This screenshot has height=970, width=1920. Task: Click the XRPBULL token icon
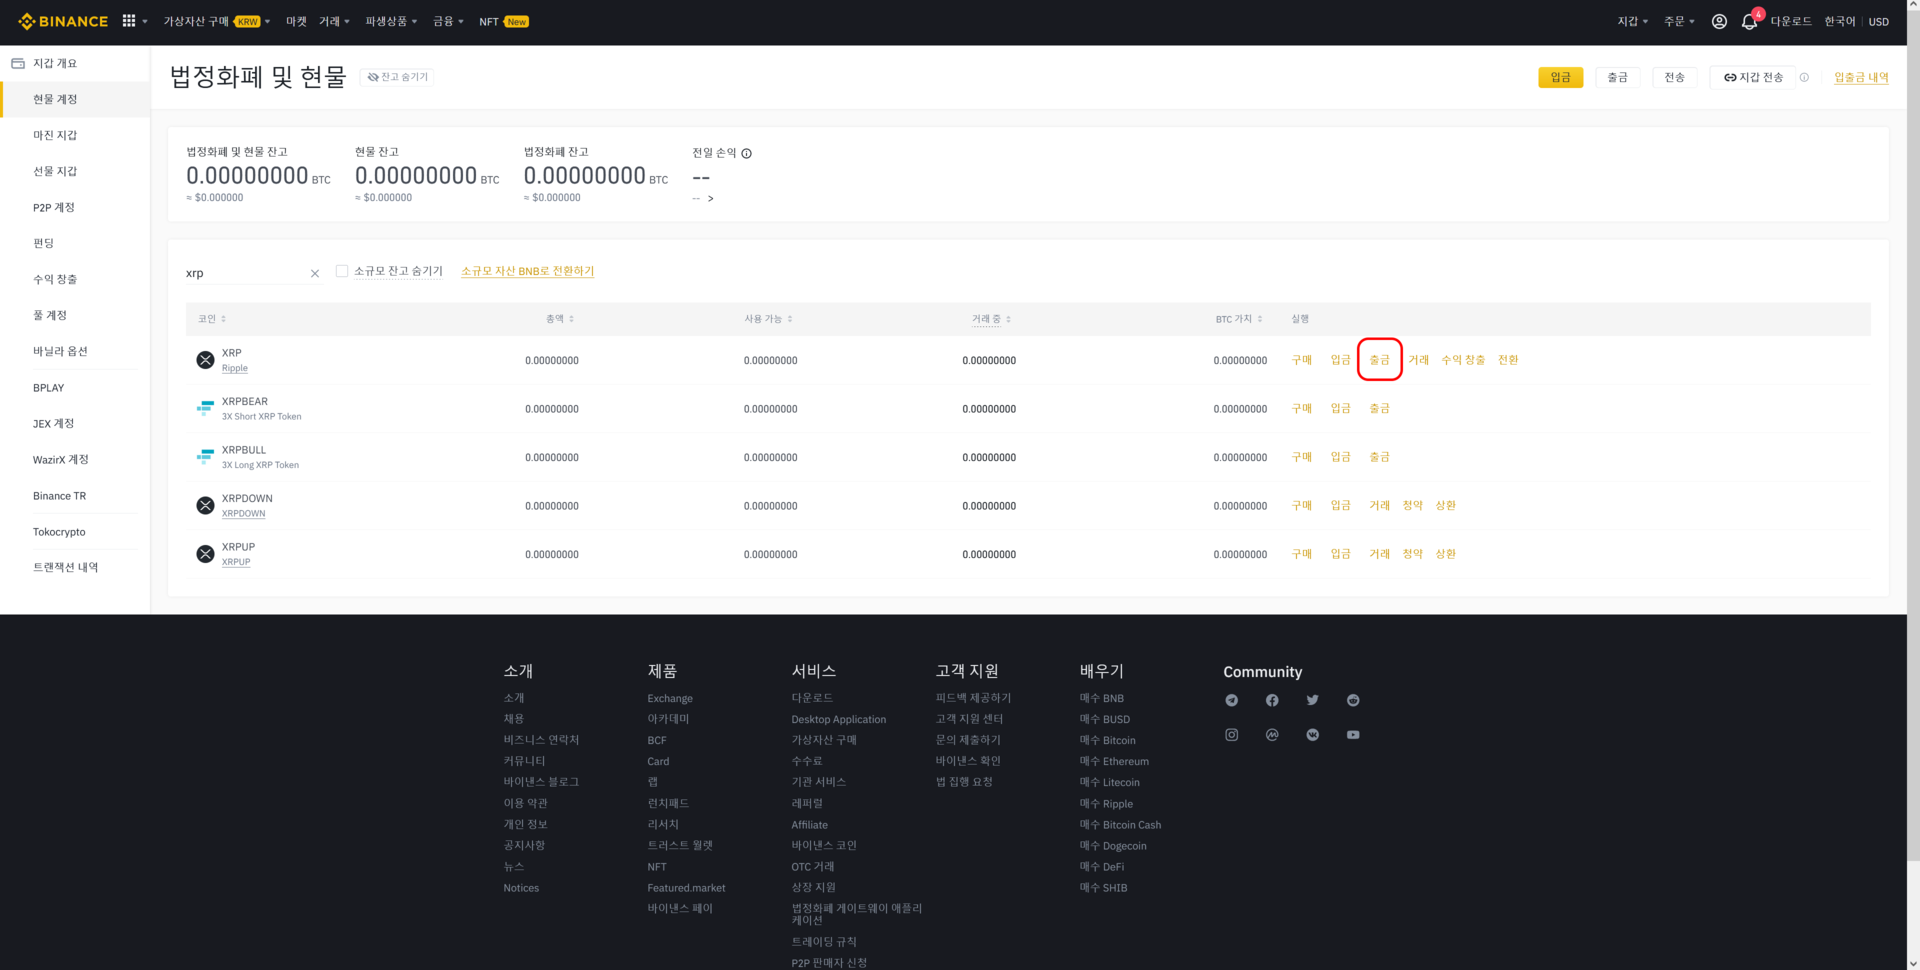(205, 457)
